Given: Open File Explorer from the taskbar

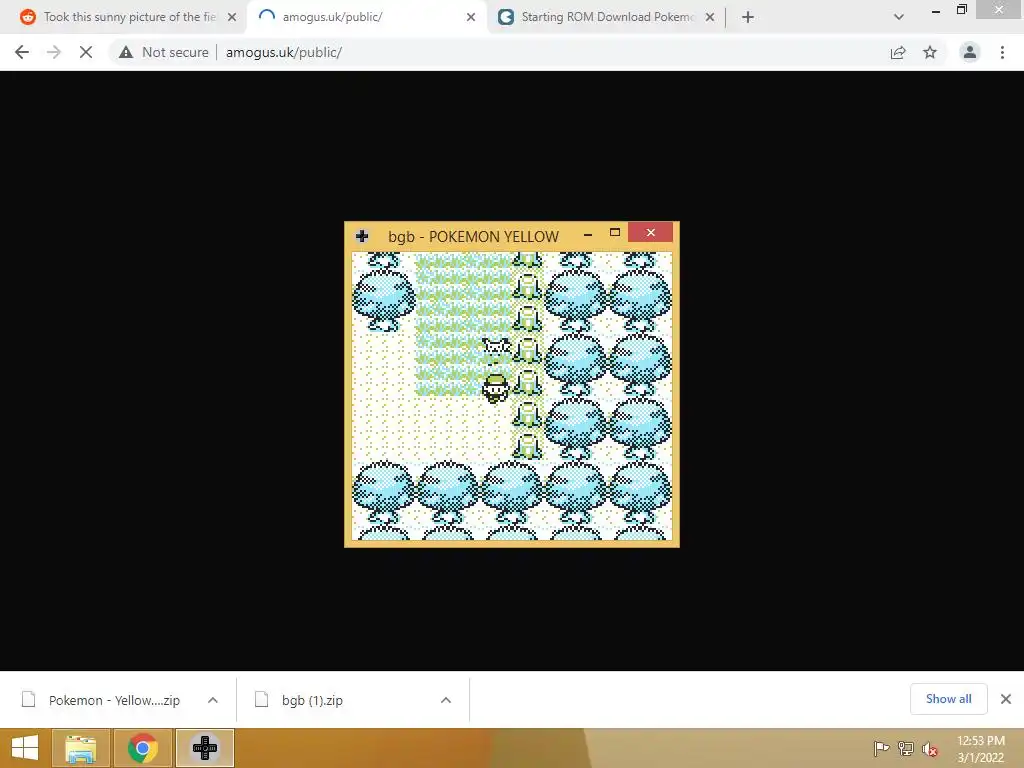Looking at the screenshot, I should point(80,748).
